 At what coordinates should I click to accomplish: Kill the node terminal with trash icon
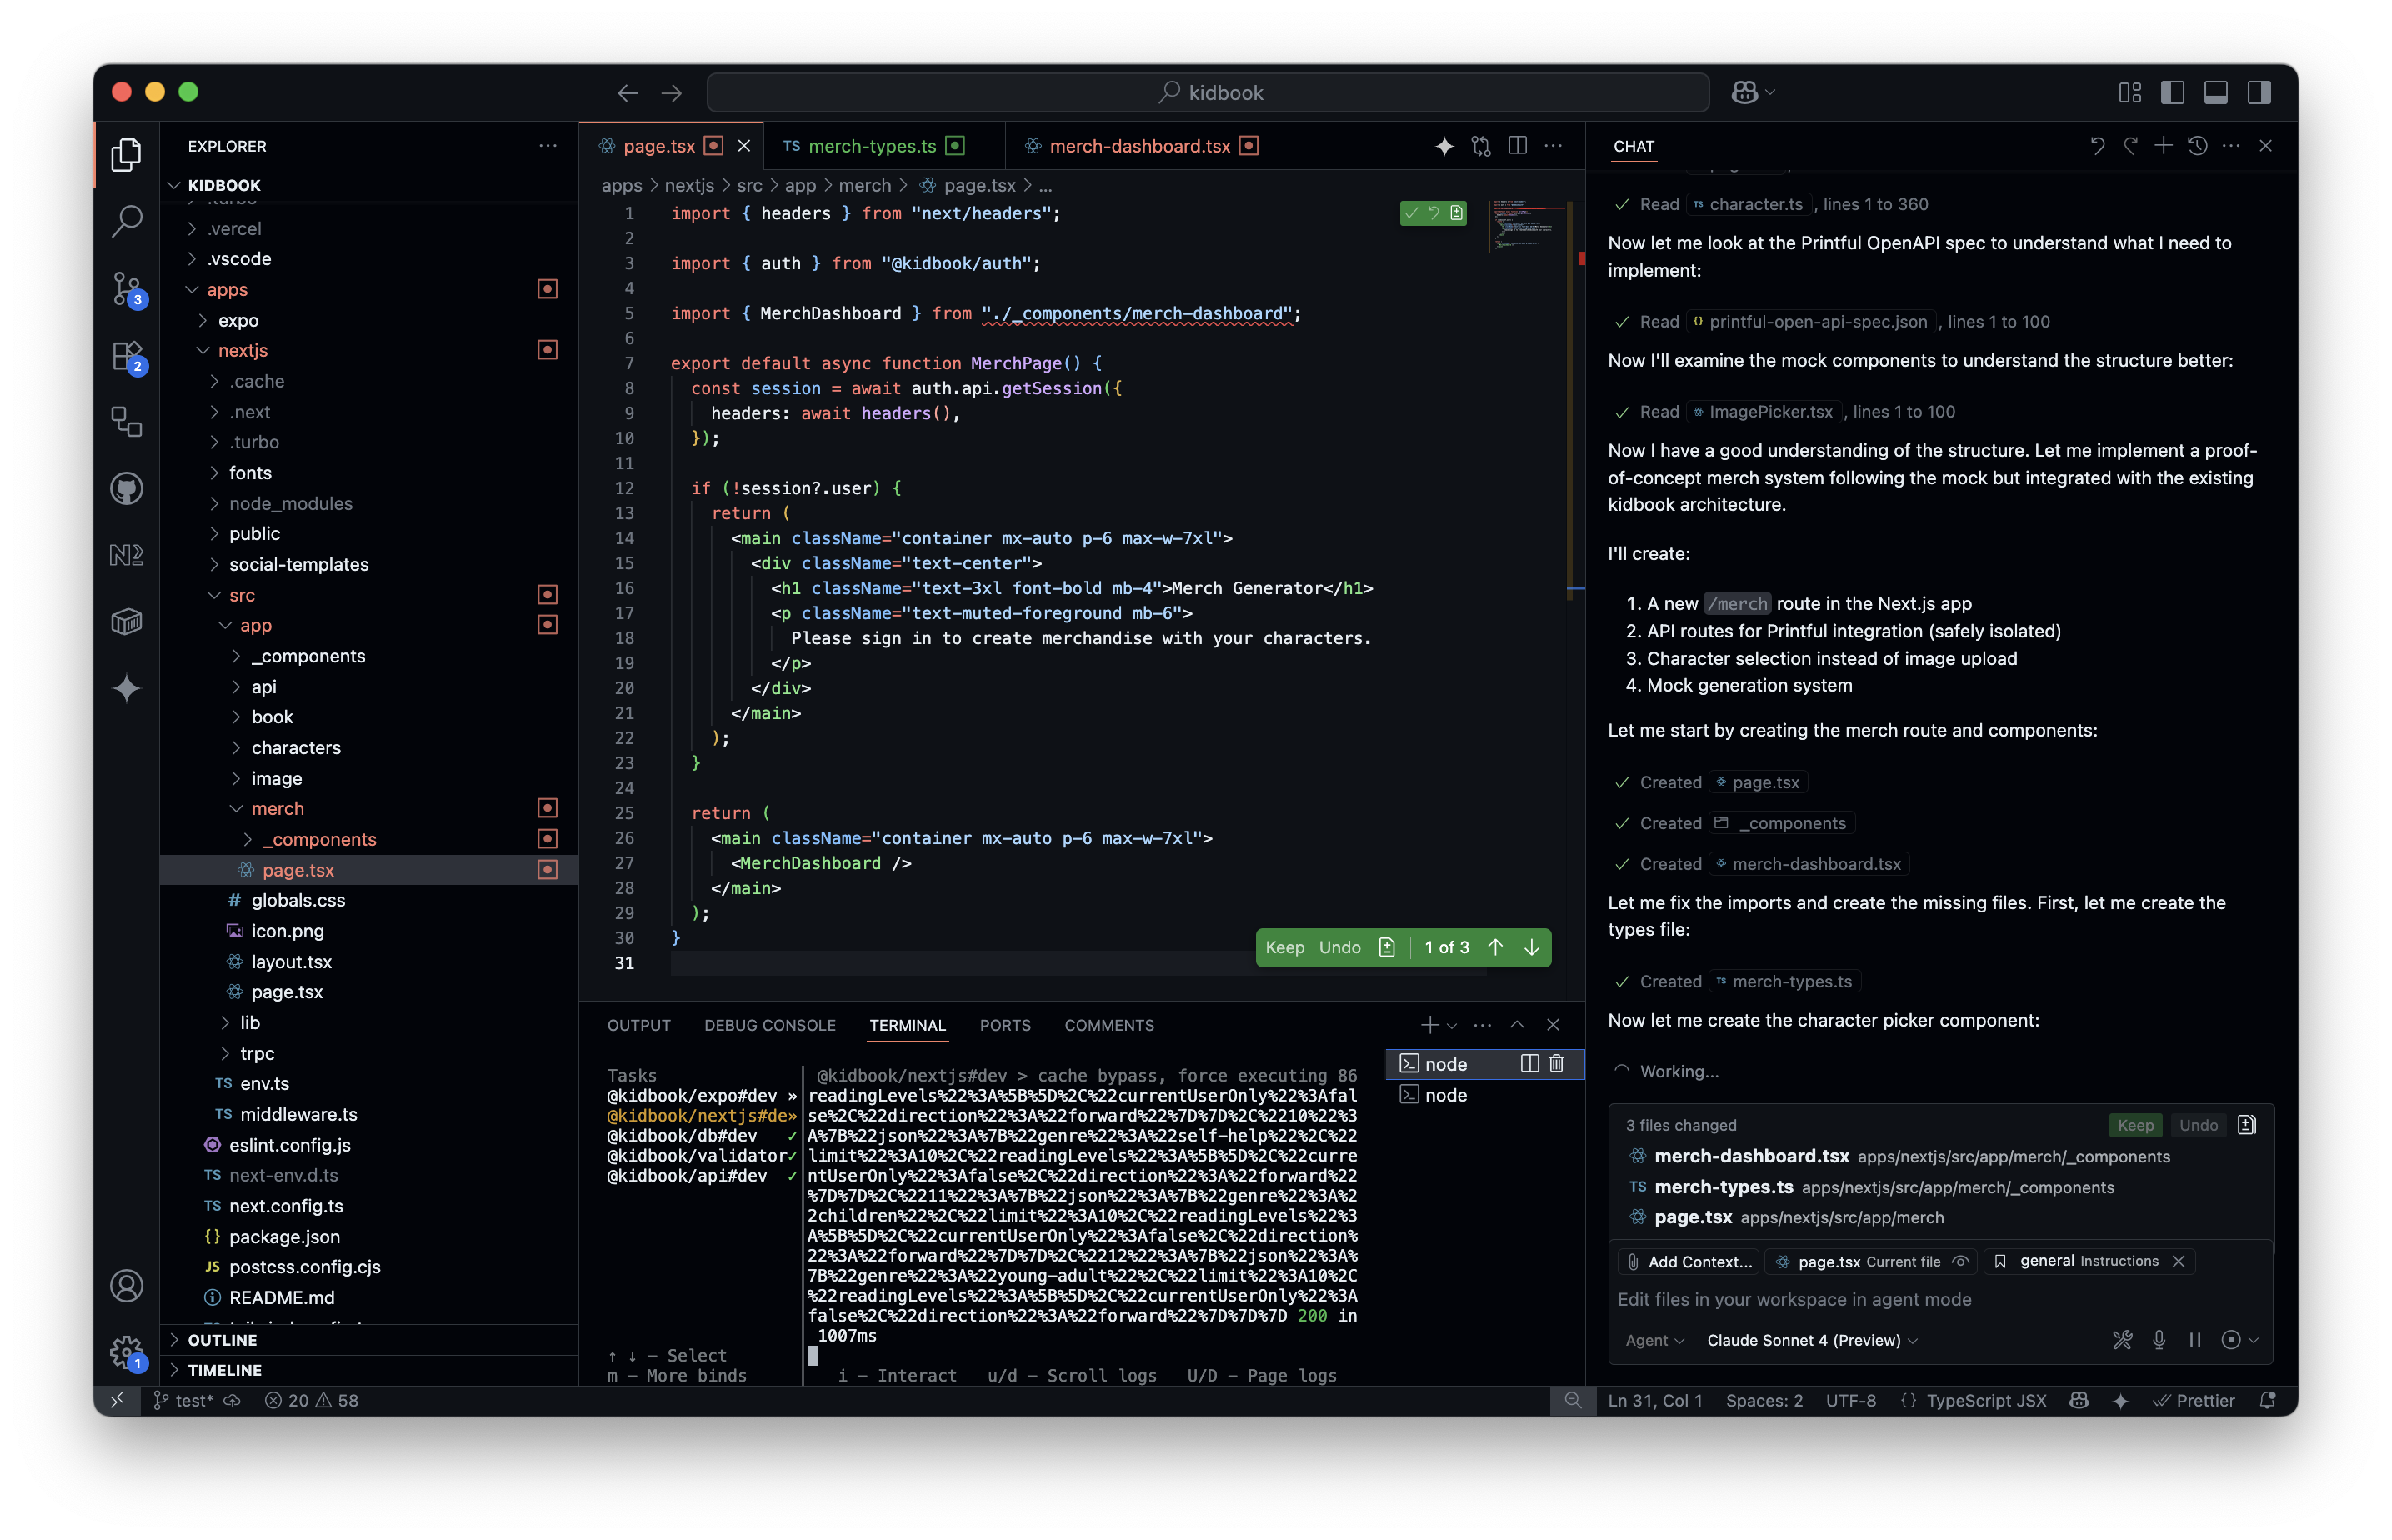1556,1063
